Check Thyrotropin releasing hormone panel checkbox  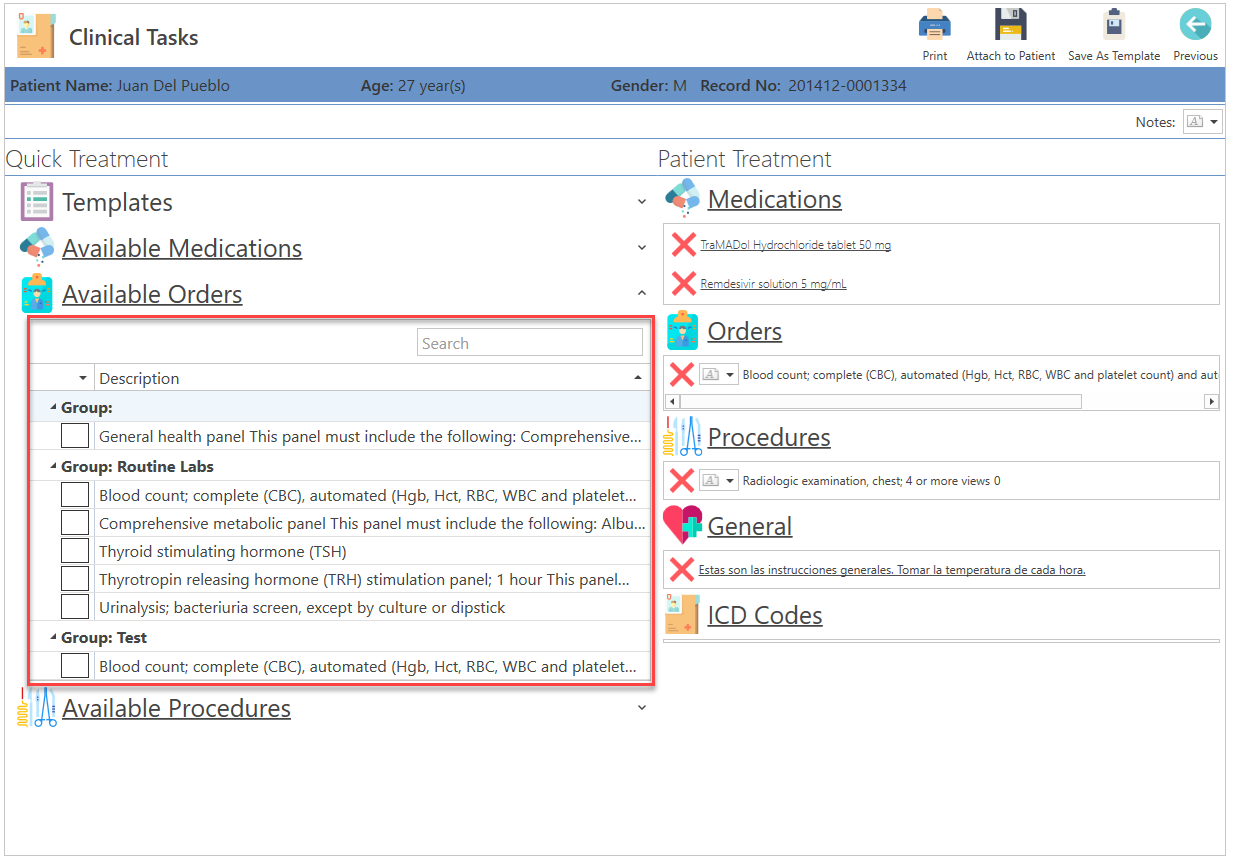click(x=75, y=578)
